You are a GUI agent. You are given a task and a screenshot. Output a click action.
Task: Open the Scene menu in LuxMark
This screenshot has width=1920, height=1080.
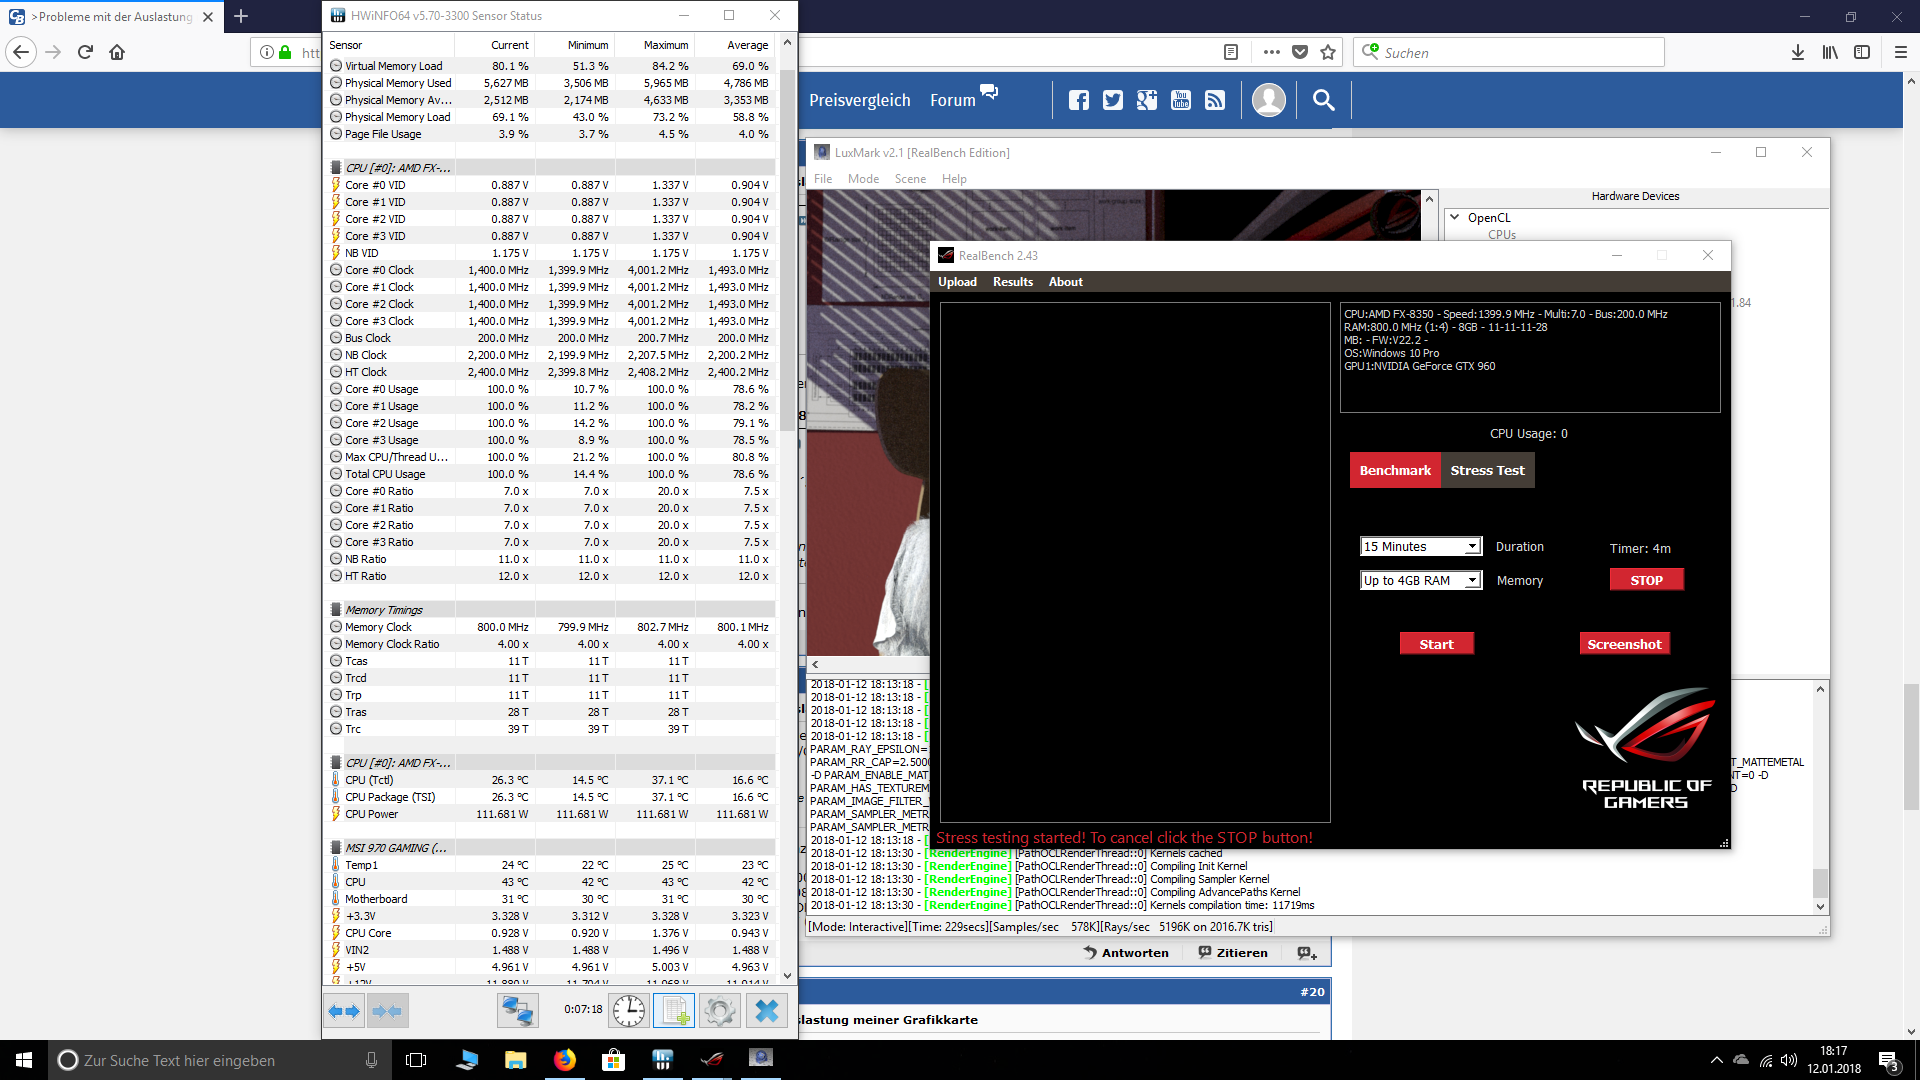point(909,179)
